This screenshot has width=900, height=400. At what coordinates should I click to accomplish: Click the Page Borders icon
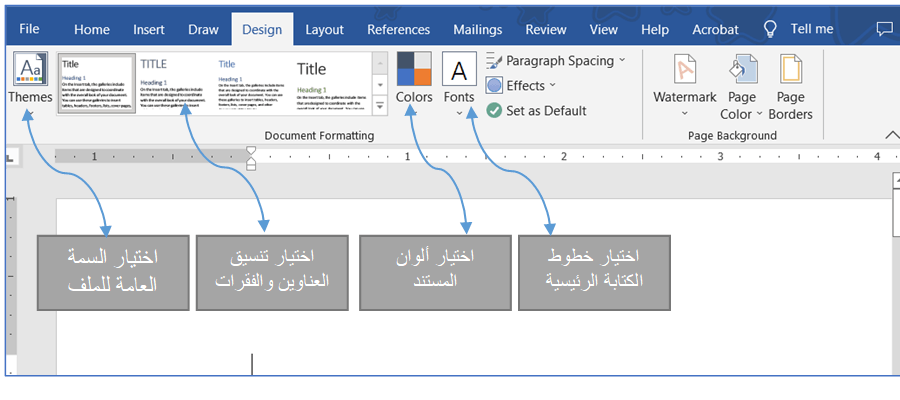coord(790,70)
